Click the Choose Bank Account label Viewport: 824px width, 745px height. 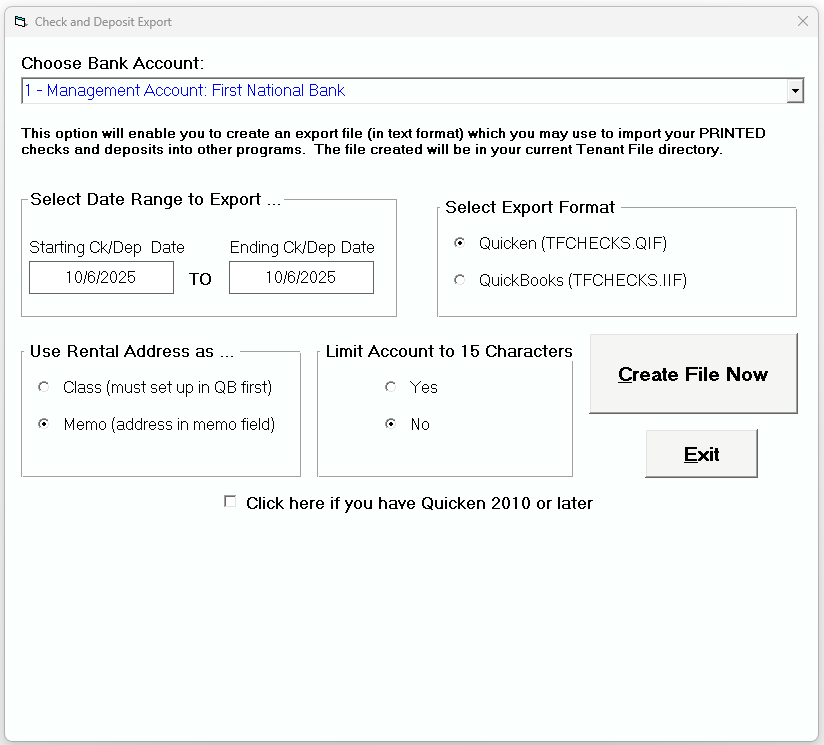tap(111, 63)
